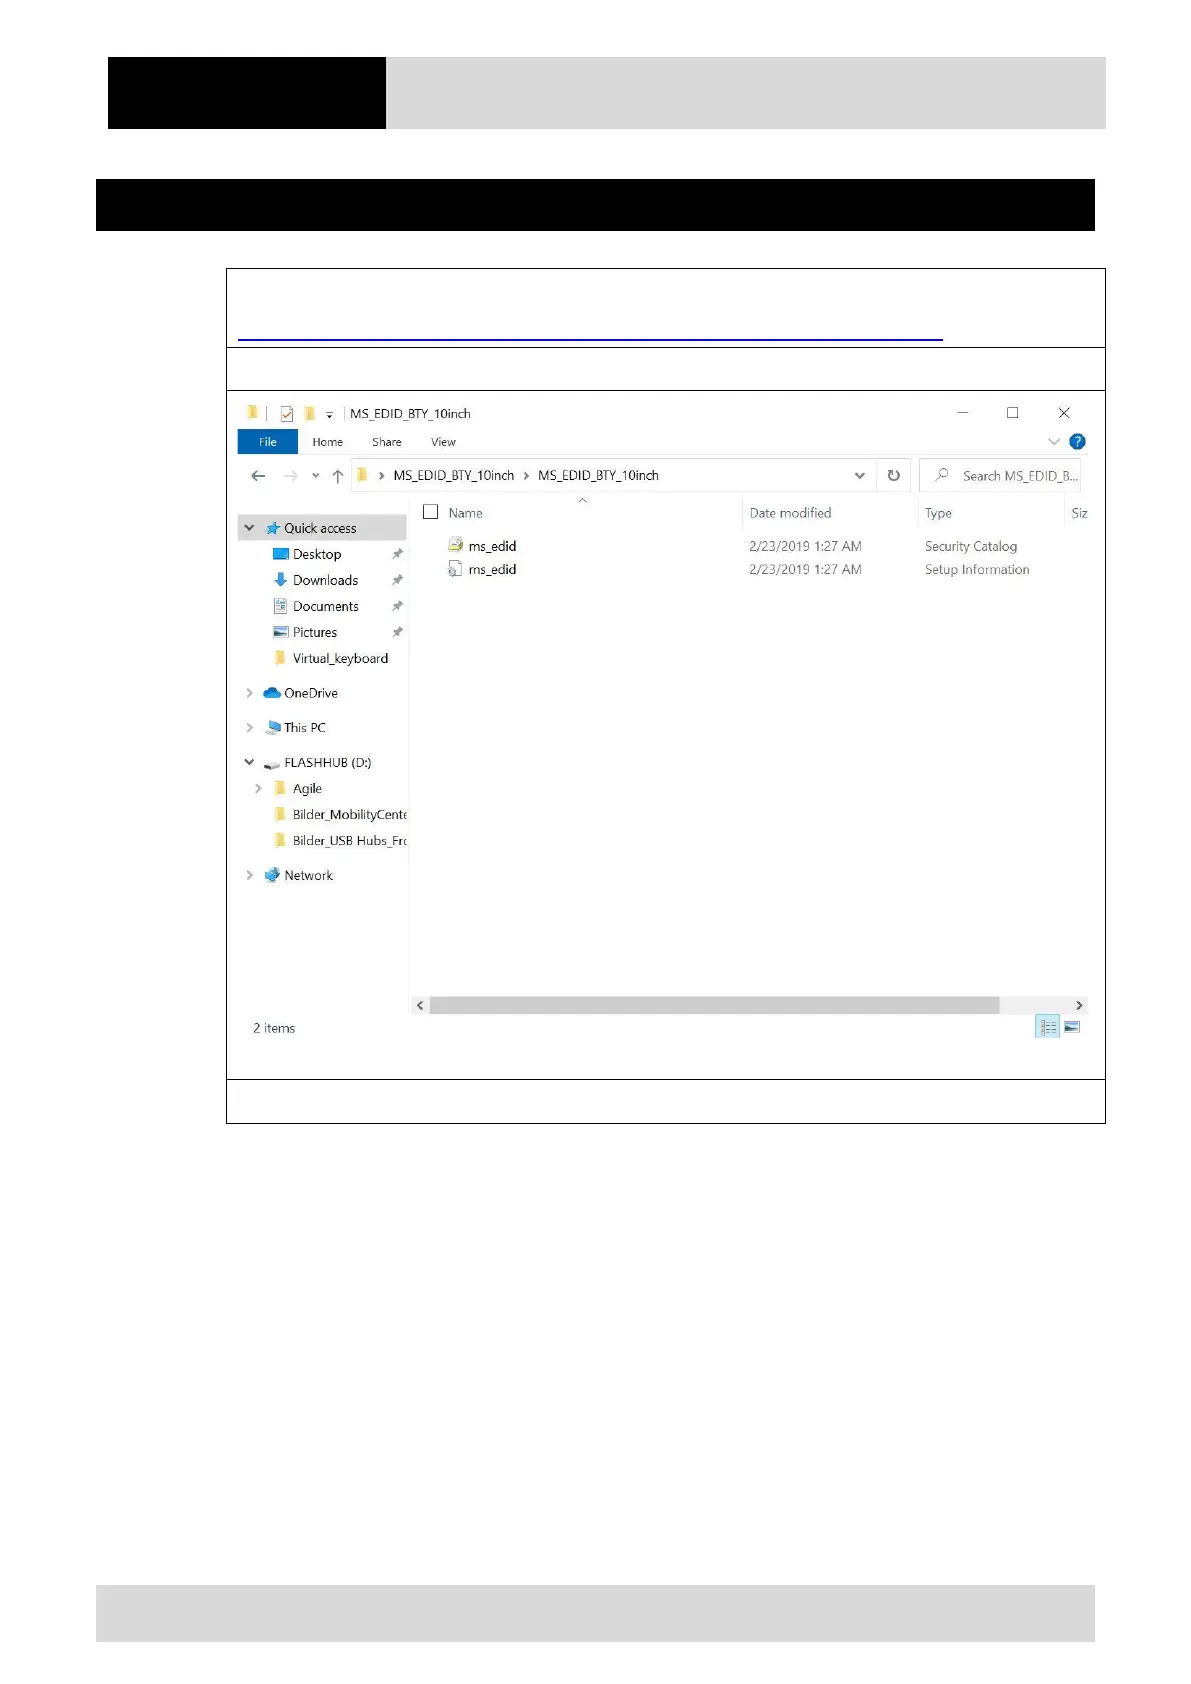Sort by the Name column header
The width and height of the screenshot is (1191, 1684).
(x=465, y=513)
